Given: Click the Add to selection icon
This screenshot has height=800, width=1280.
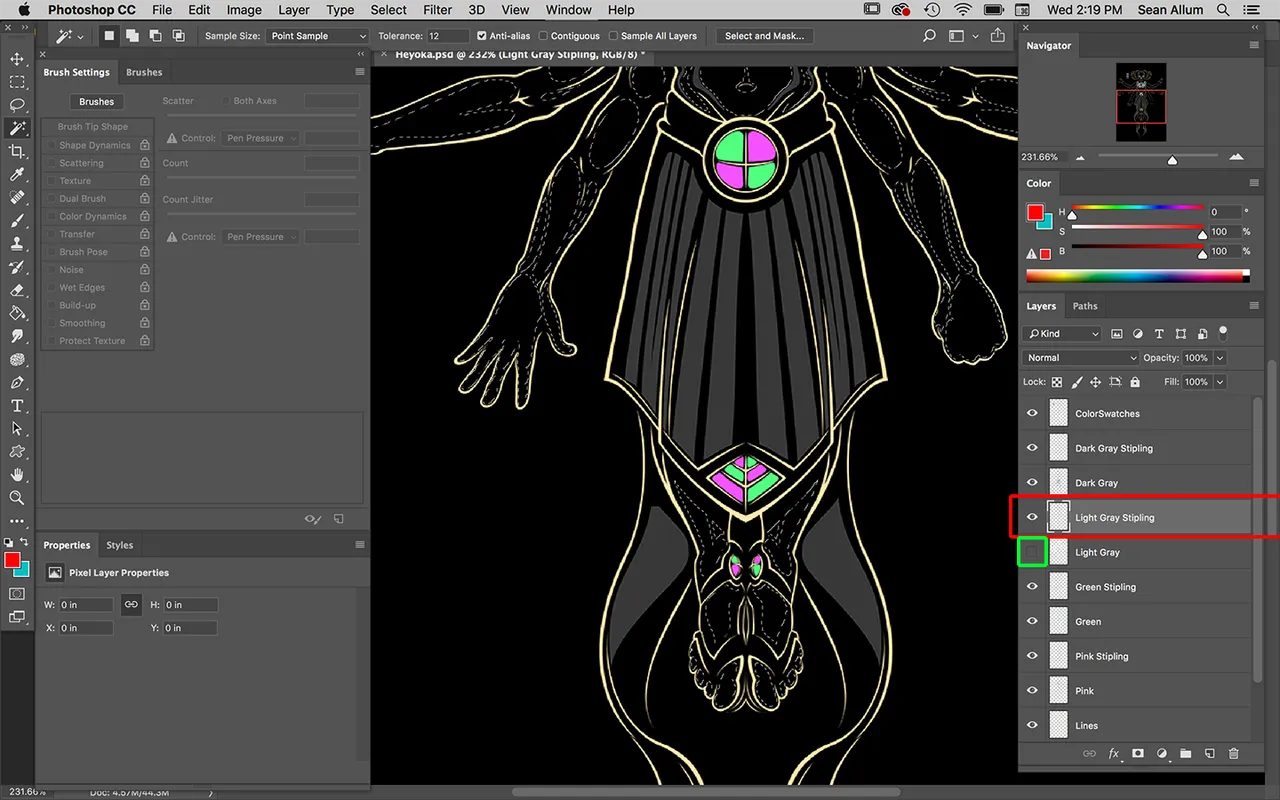Looking at the screenshot, I should (132, 36).
